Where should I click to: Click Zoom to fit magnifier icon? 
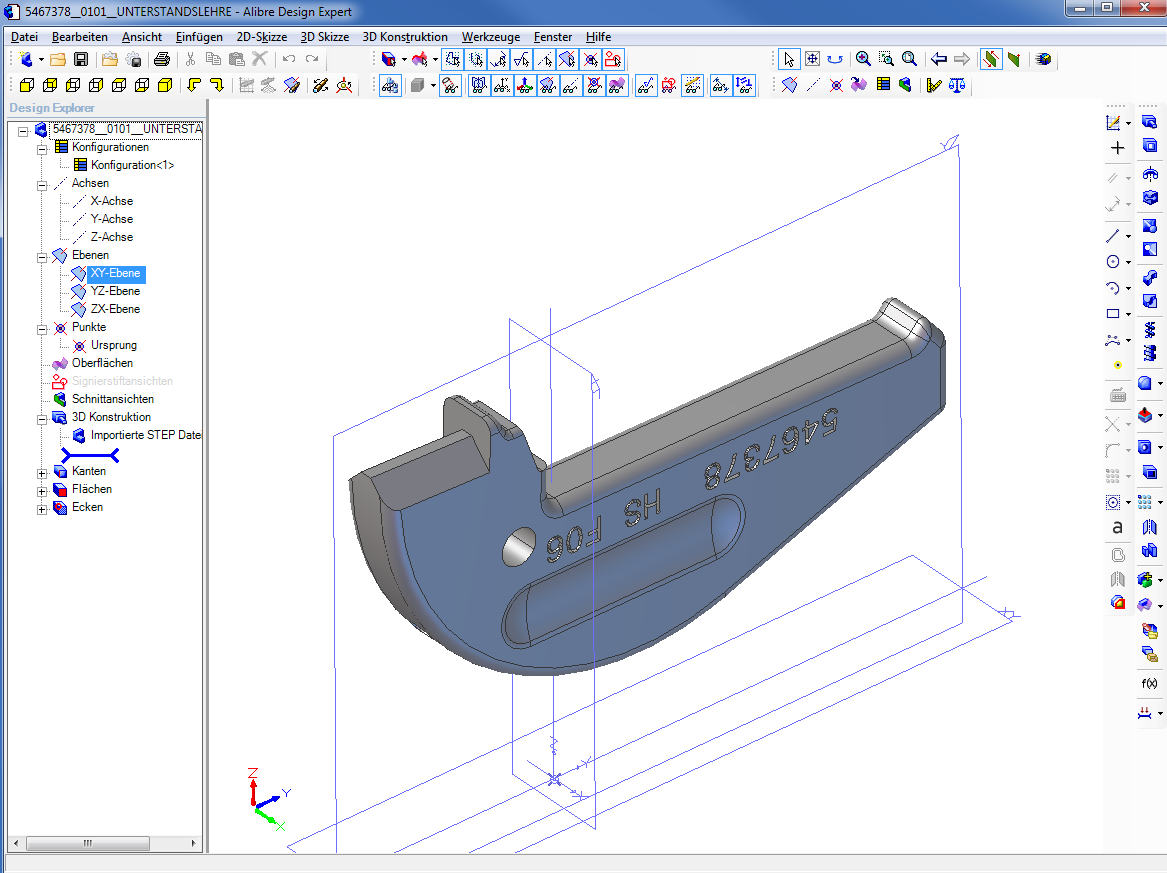tap(909, 60)
